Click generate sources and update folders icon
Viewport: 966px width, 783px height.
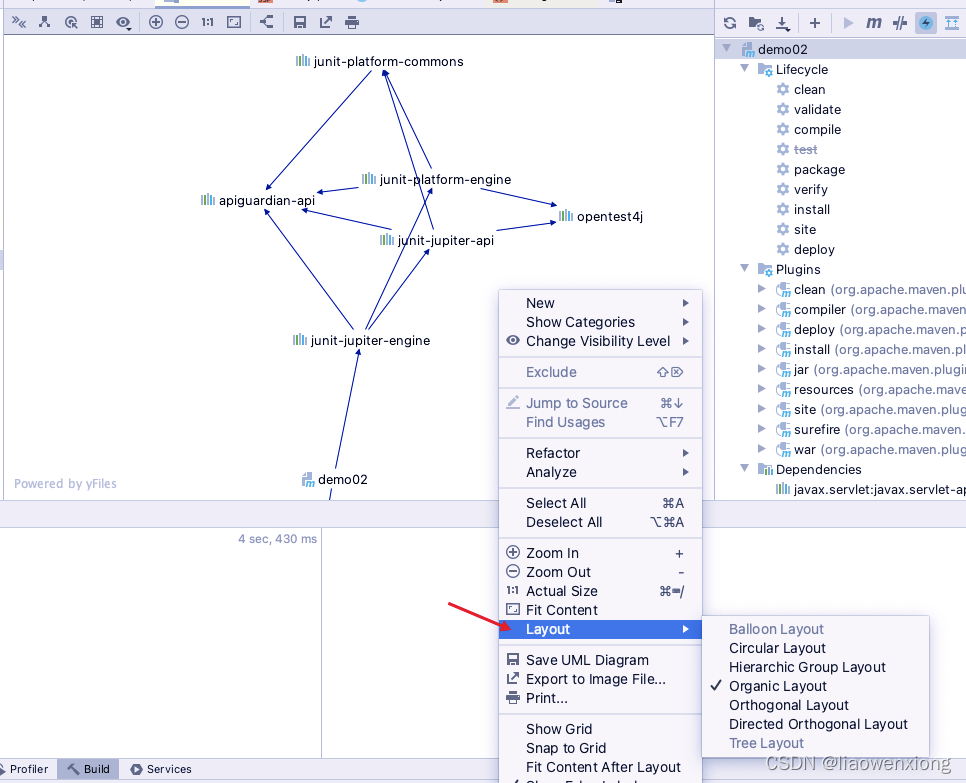[756, 23]
